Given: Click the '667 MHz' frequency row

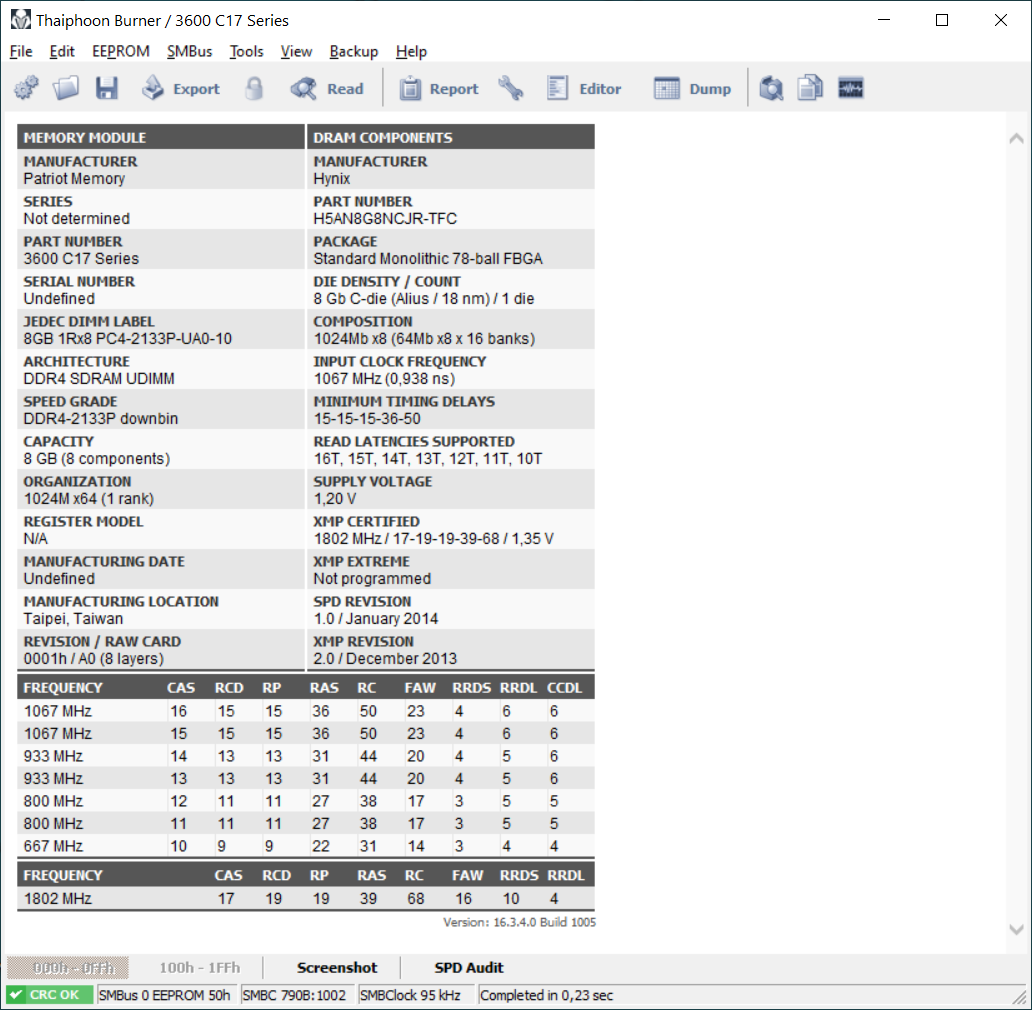Looking at the screenshot, I should [306, 846].
